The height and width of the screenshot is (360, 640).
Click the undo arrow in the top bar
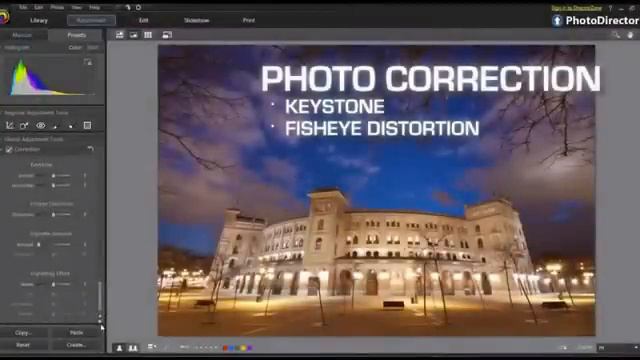pos(127,7)
